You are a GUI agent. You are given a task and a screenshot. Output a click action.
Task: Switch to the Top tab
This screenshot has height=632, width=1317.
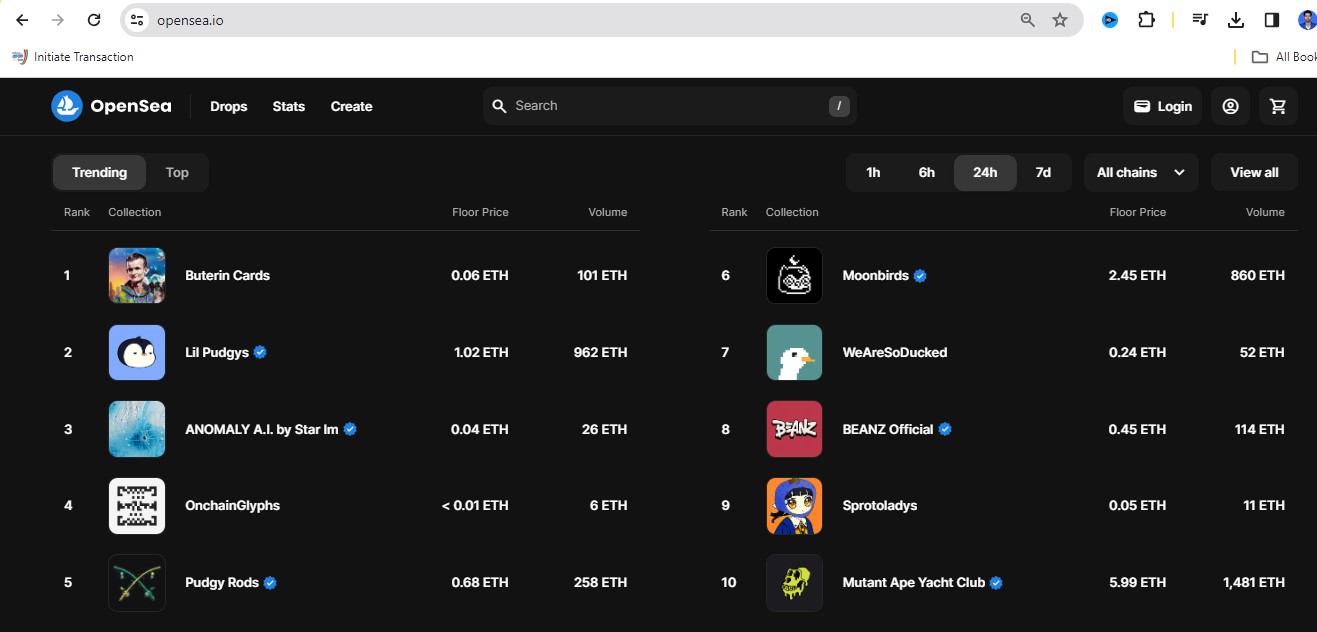[177, 172]
